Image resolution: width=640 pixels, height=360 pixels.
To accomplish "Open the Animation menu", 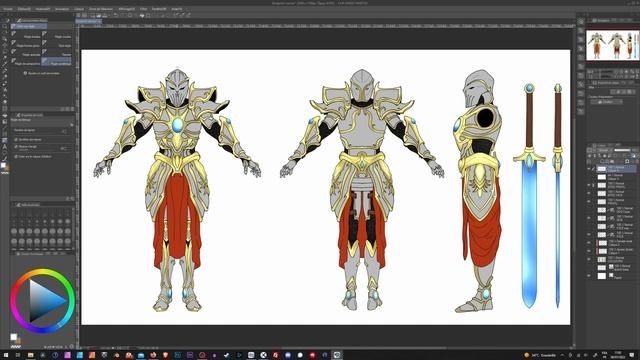I will point(62,9).
